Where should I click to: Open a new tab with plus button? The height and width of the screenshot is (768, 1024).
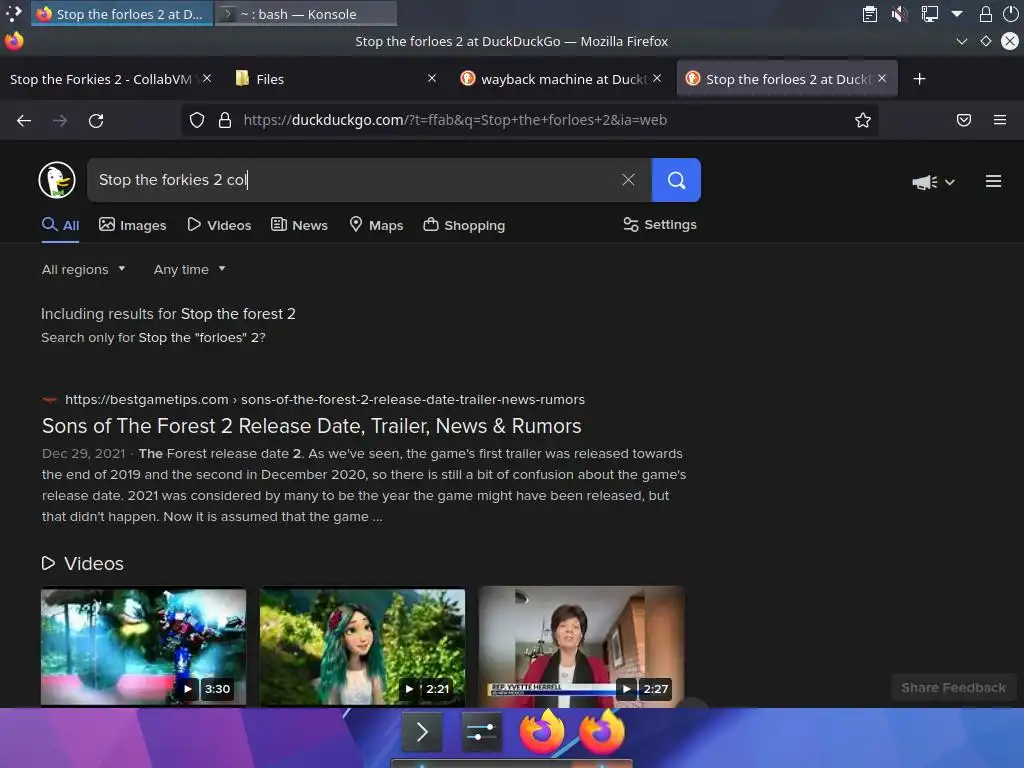tap(920, 79)
